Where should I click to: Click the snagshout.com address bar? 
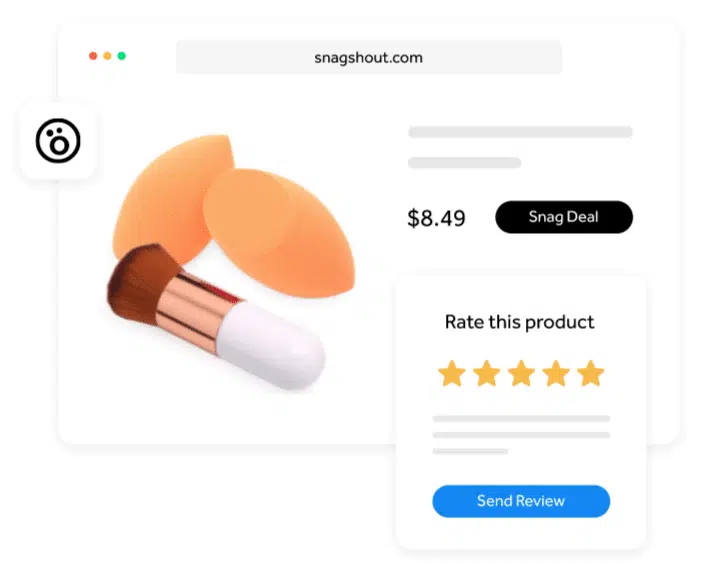[369, 57]
